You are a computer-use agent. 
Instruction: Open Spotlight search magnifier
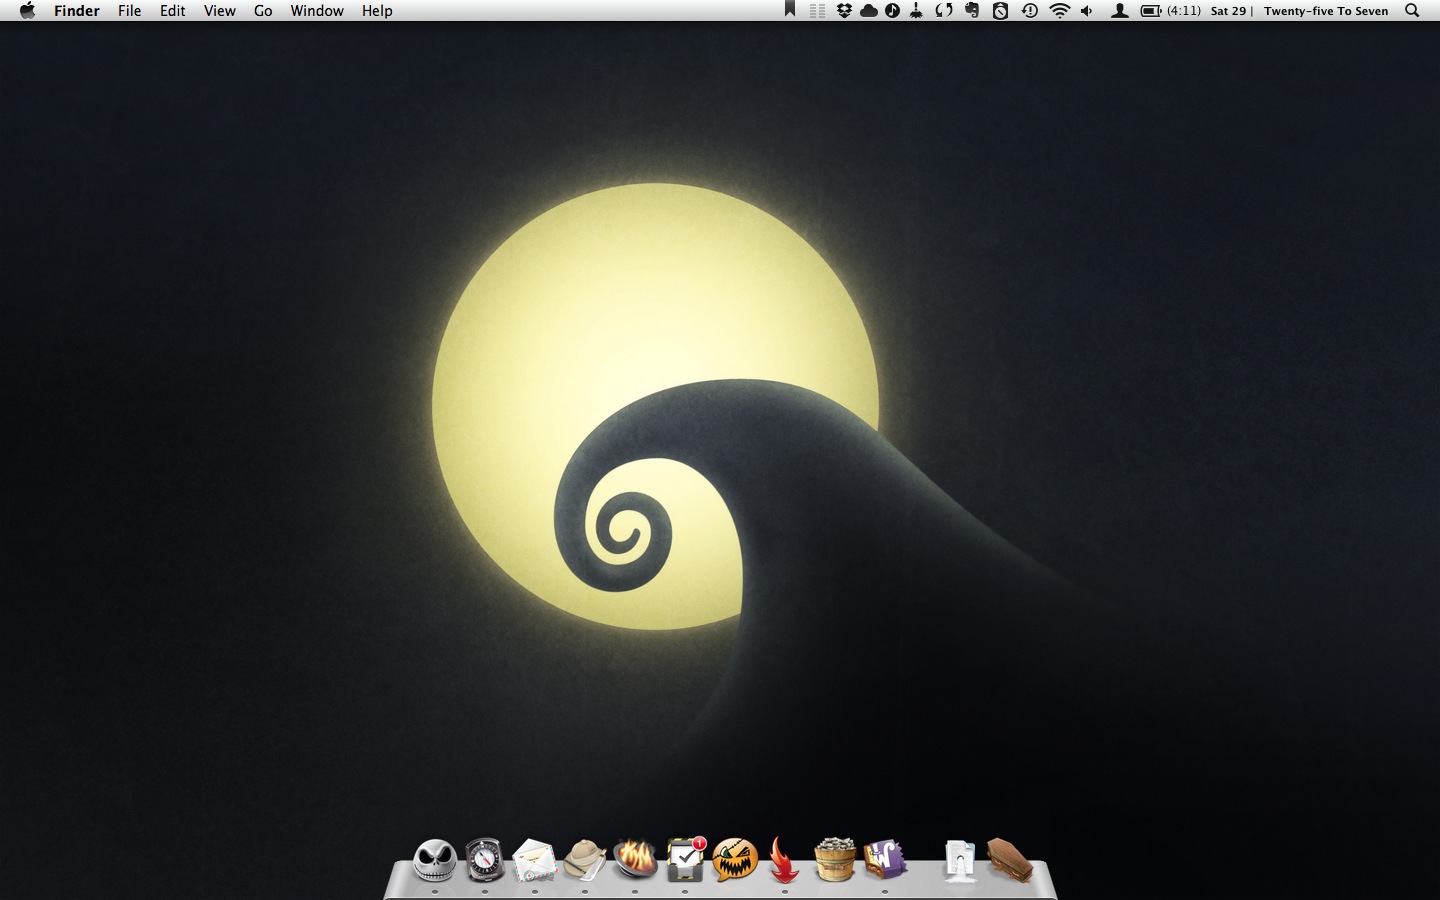[x=1412, y=11]
